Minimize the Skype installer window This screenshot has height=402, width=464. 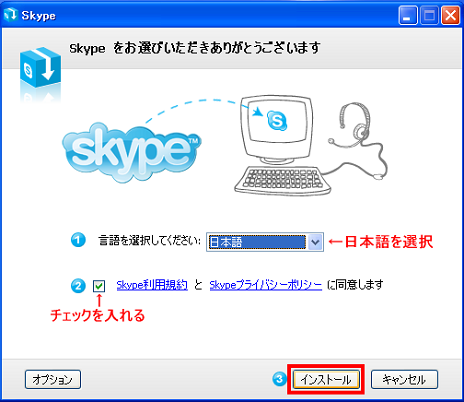click(x=408, y=15)
